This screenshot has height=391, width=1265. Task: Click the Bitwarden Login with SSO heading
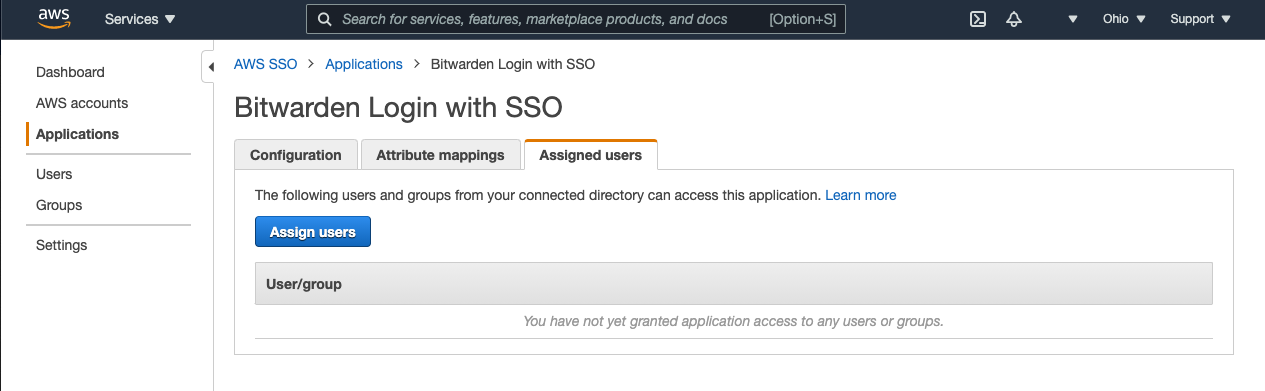[x=398, y=107]
